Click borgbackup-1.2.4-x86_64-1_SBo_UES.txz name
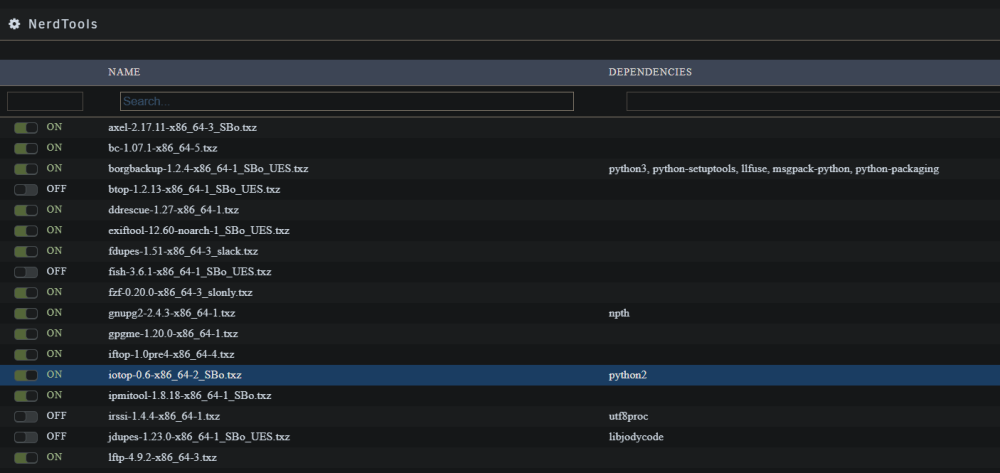Image resolution: width=1000 pixels, height=473 pixels. 208,169
